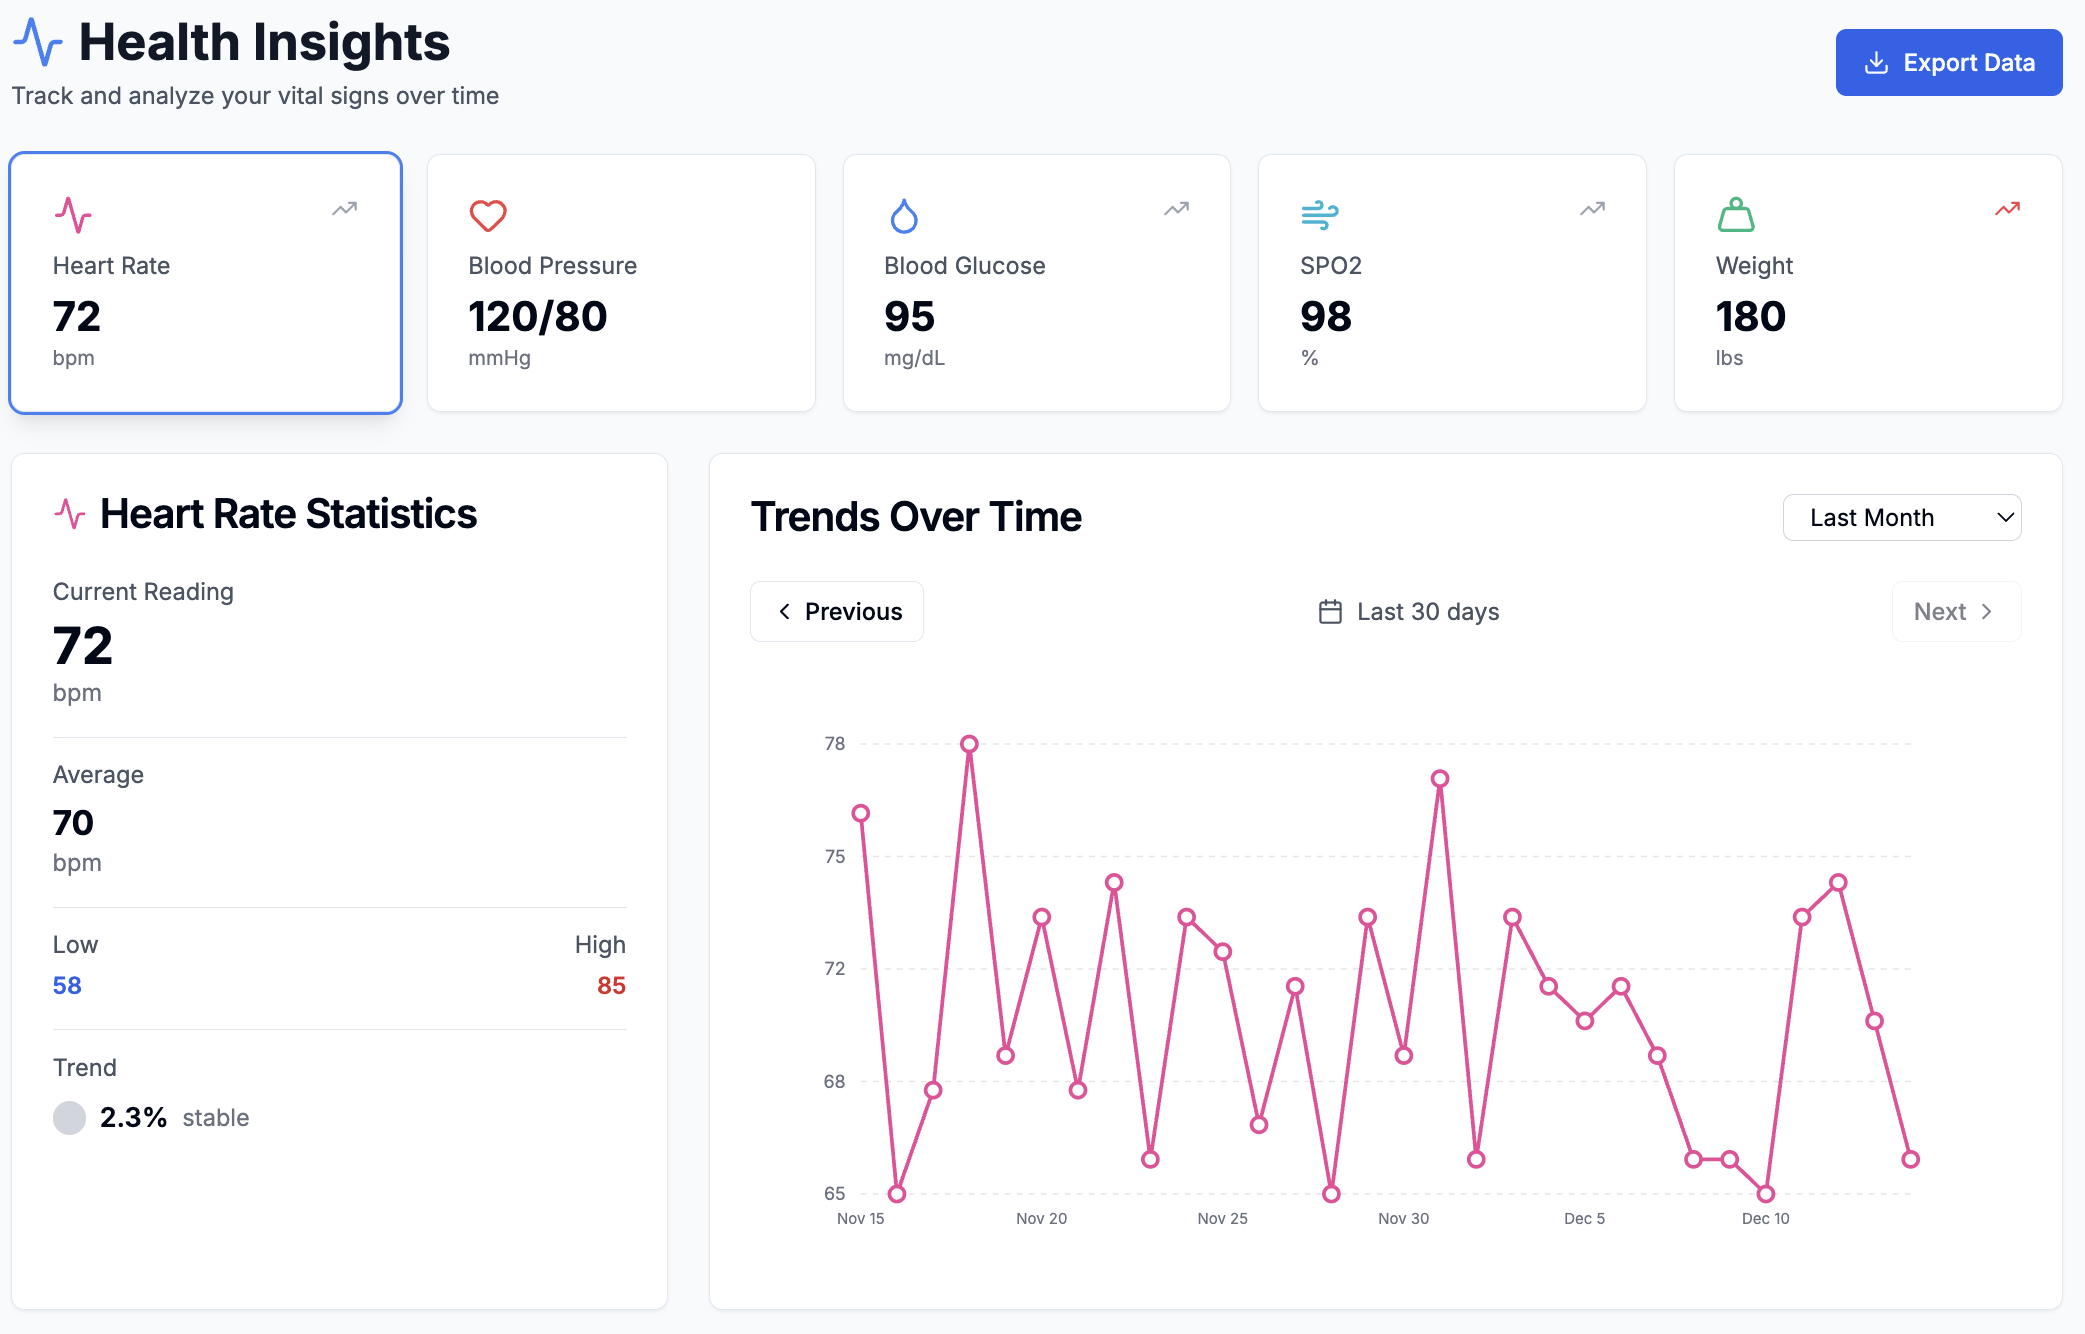Click the trend arrow on Heart Rate card
This screenshot has height=1334, width=2085.
[x=345, y=209]
